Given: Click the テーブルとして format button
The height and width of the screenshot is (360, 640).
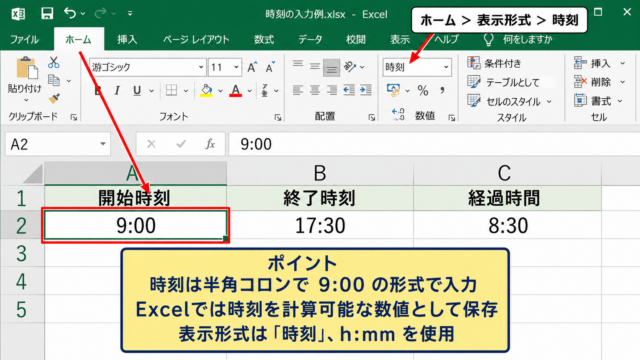Looking at the screenshot, I should coord(504,82).
